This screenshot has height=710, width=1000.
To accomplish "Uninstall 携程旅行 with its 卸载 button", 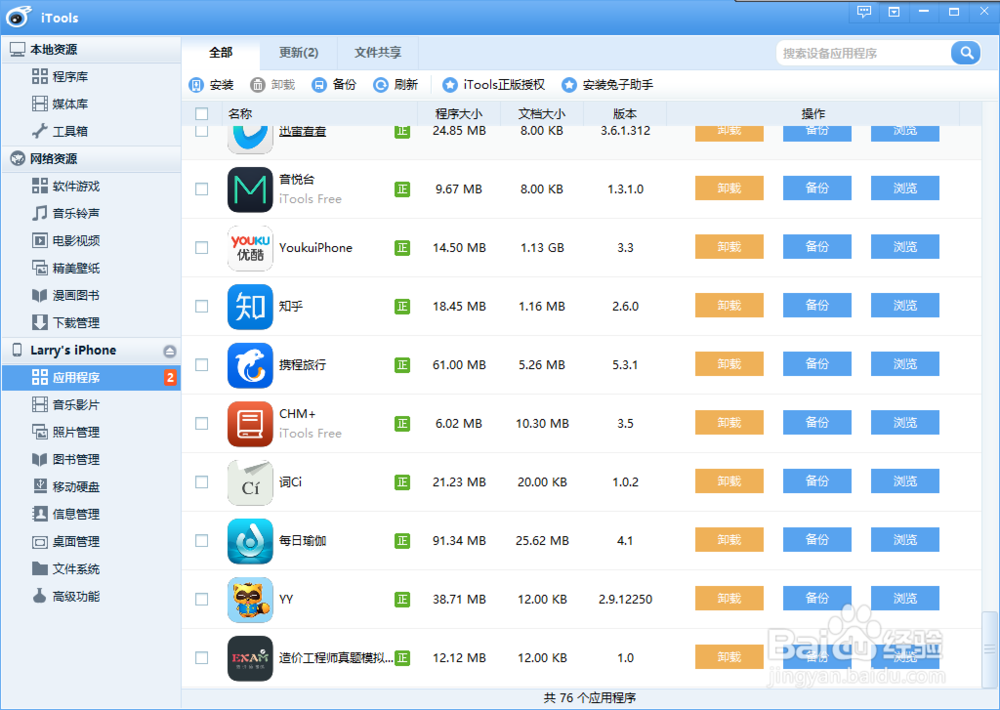I will point(729,364).
